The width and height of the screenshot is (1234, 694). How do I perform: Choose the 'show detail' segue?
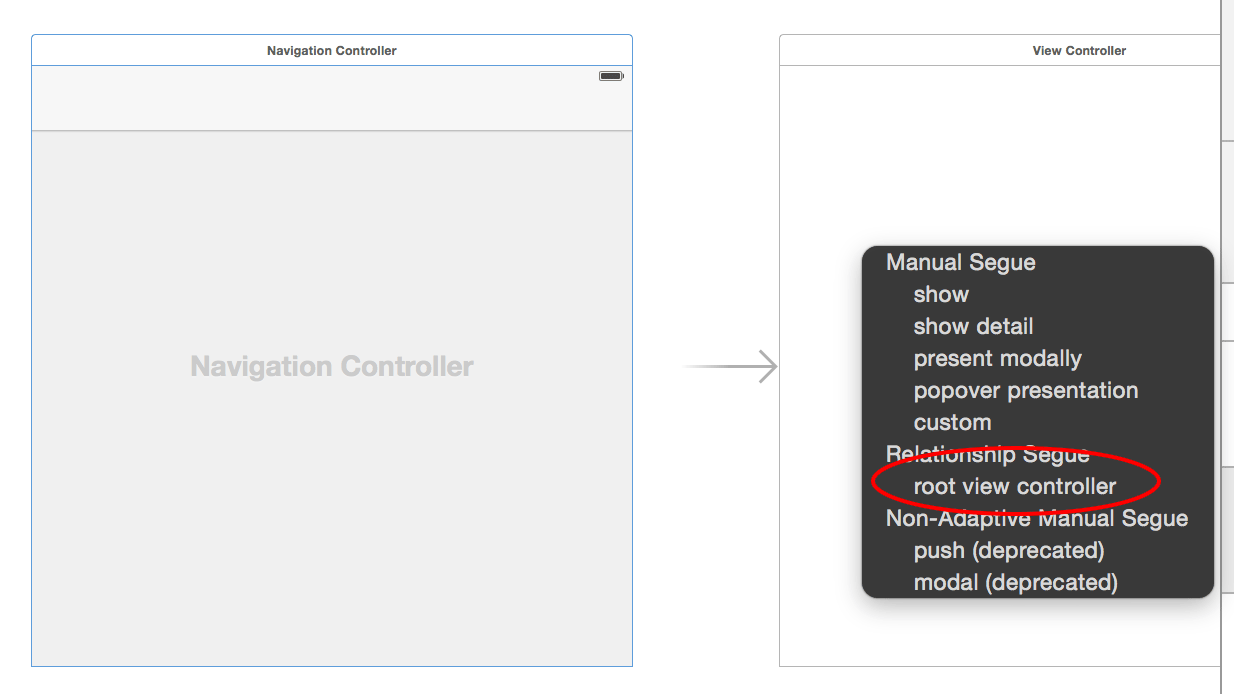click(972, 326)
